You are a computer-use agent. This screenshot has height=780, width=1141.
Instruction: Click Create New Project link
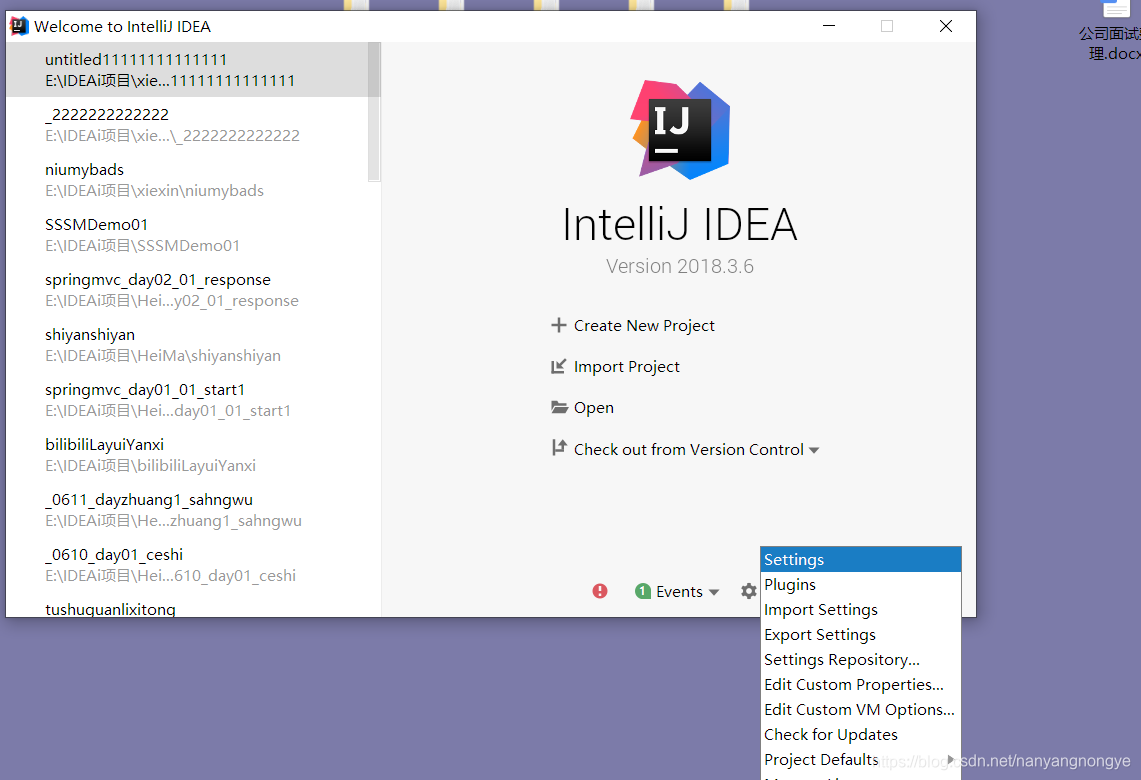point(644,325)
